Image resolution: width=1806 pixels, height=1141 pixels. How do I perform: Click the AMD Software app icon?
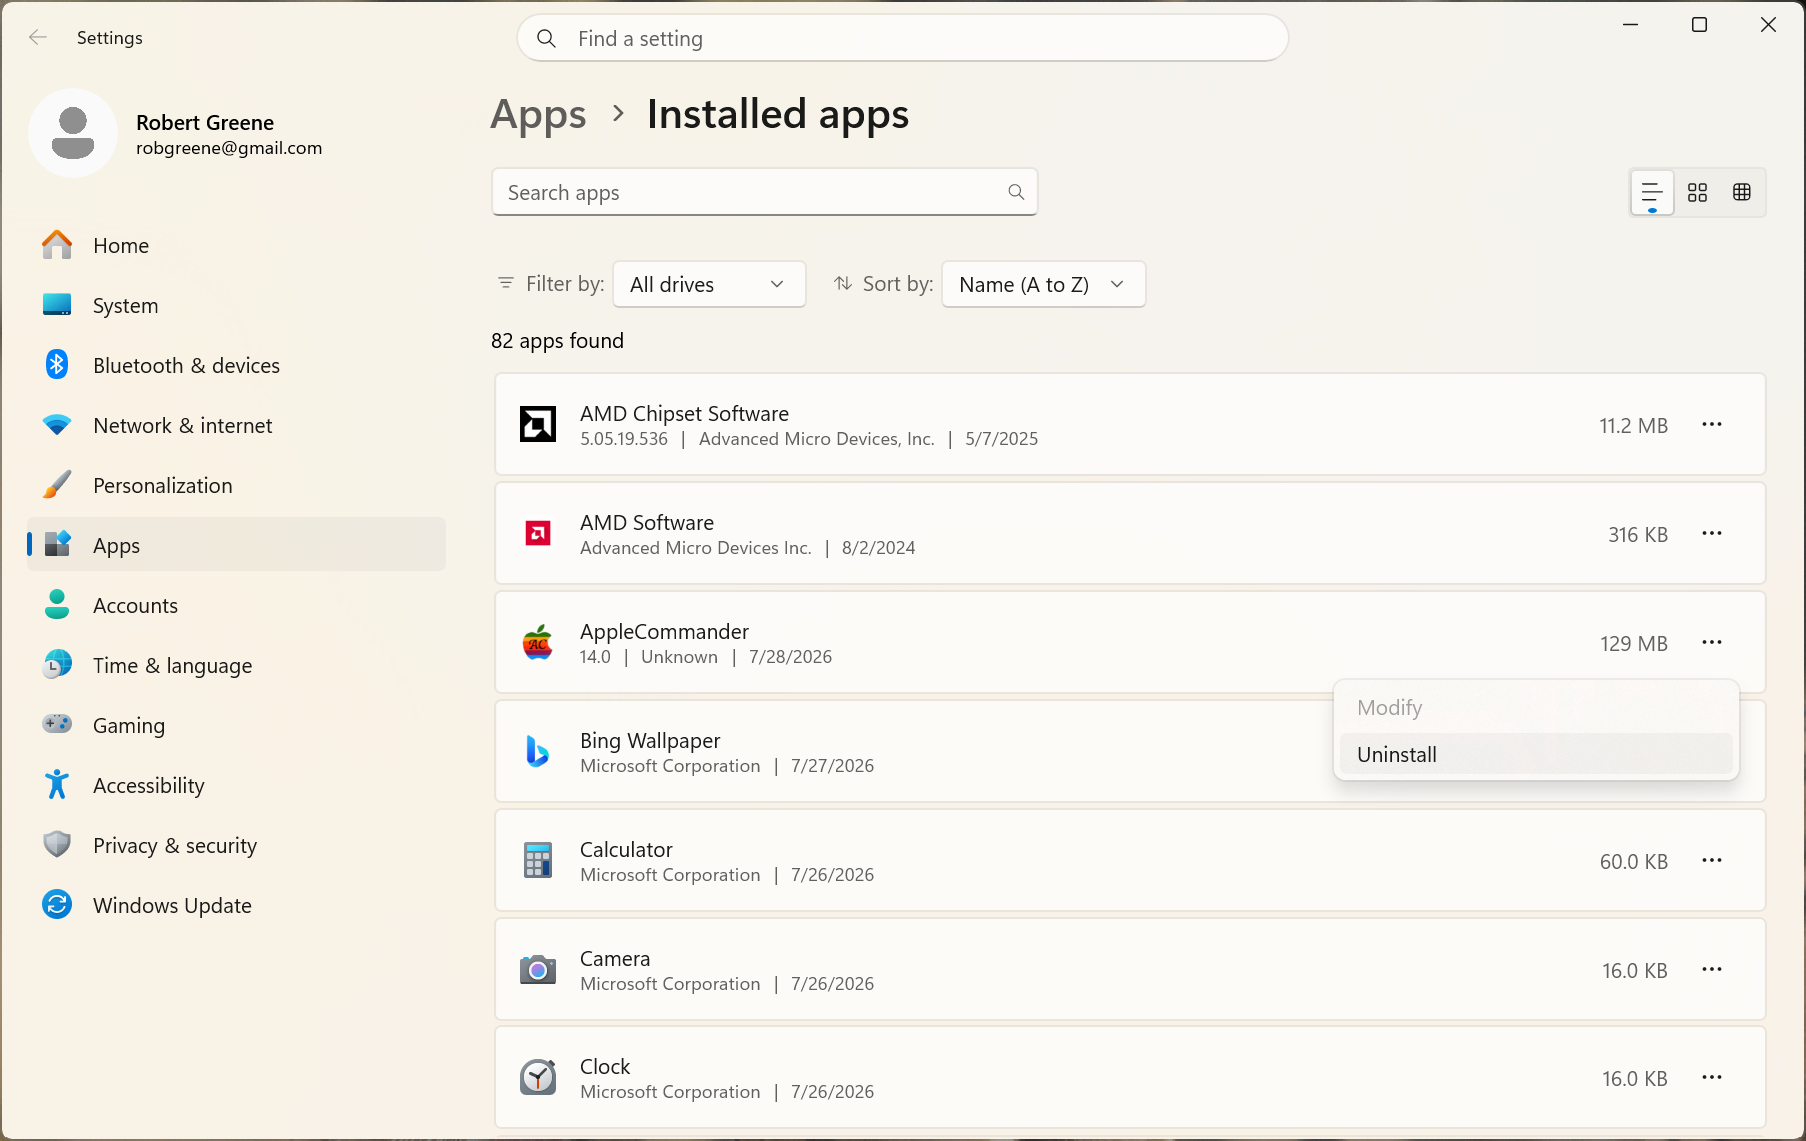538,533
